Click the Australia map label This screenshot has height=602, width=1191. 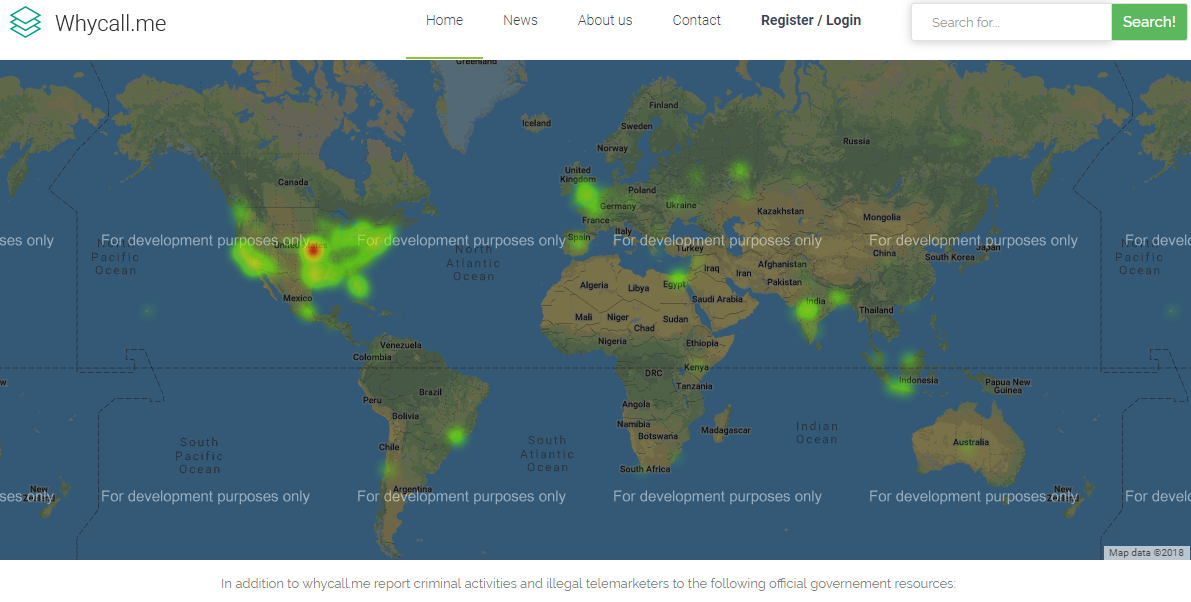(971, 442)
